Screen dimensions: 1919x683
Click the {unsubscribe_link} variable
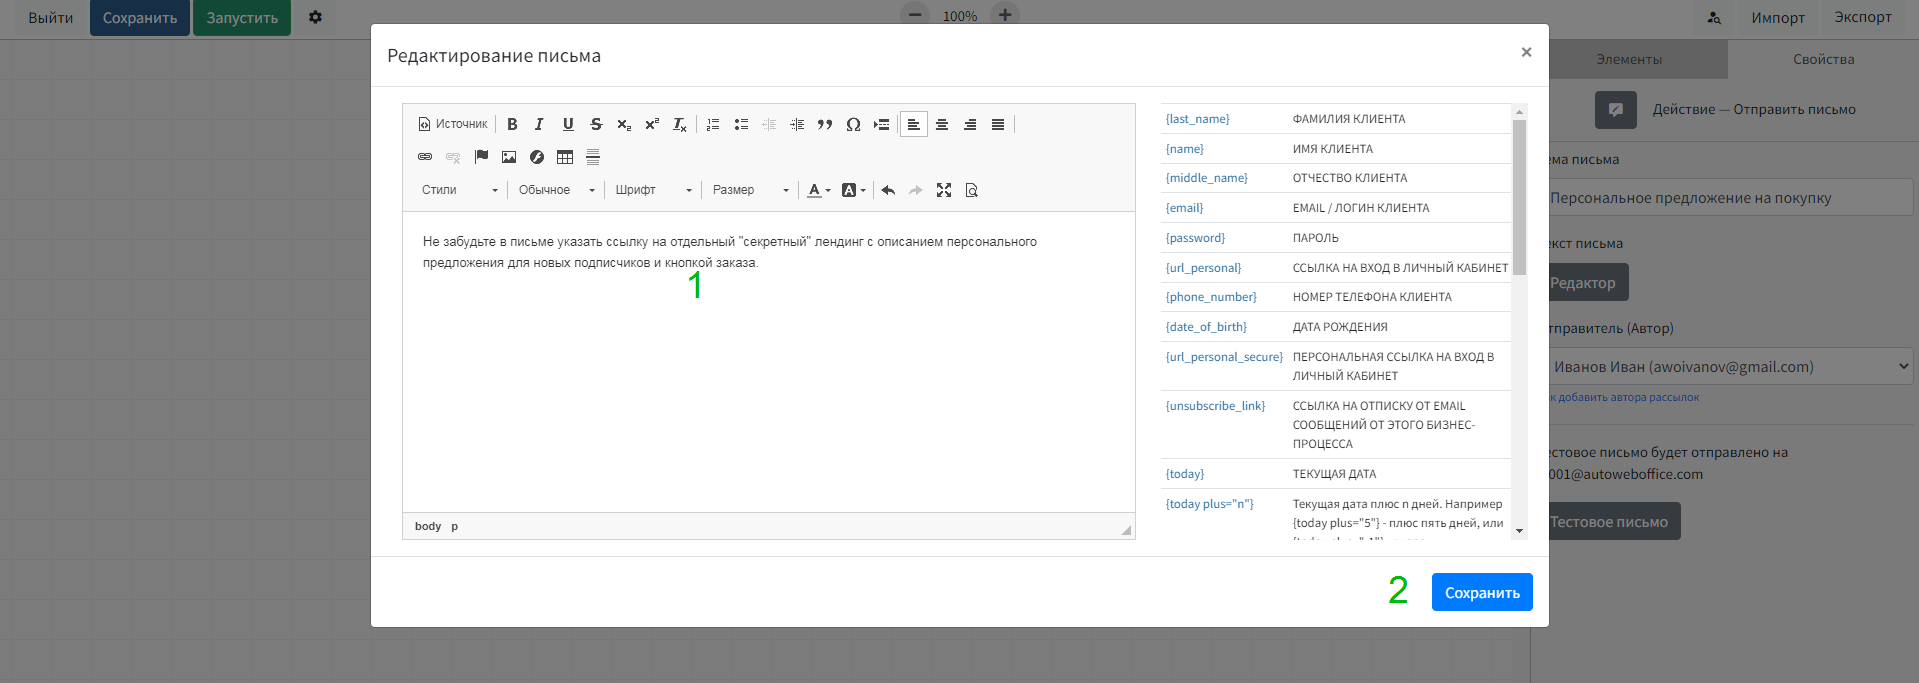pyautogui.click(x=1215, y=406)
